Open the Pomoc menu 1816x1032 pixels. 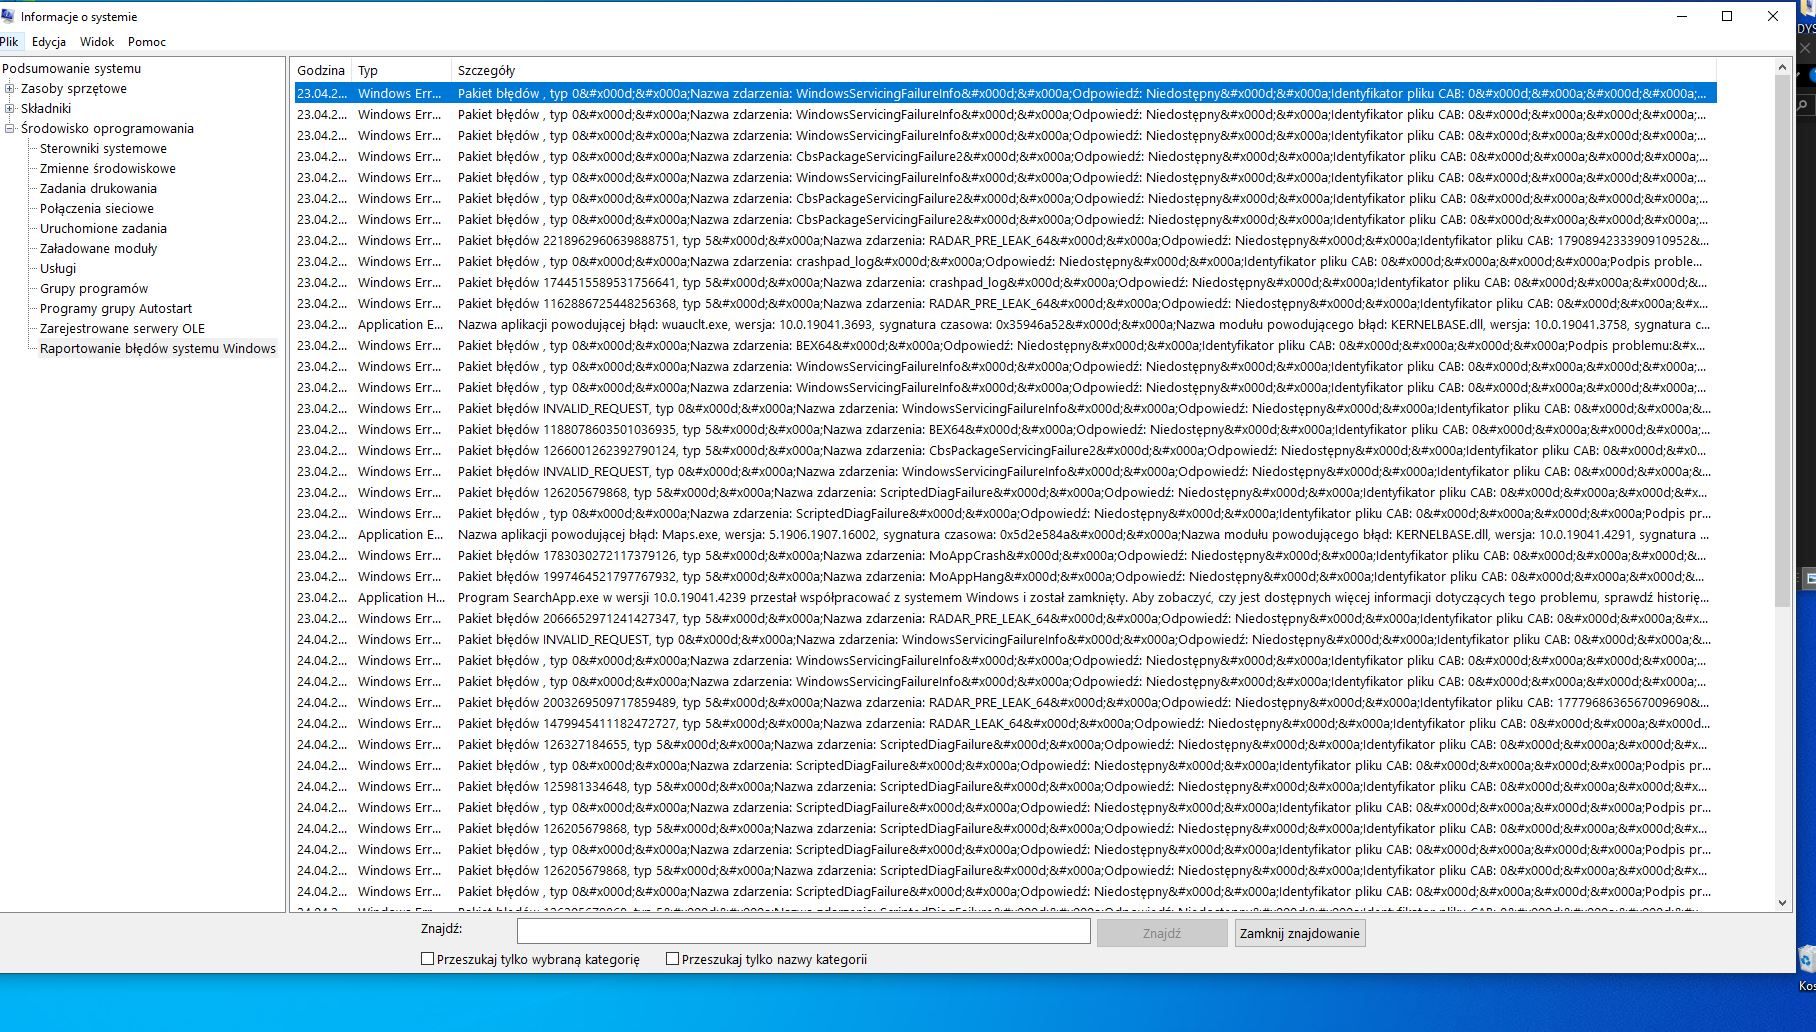[x=147, y=41]
